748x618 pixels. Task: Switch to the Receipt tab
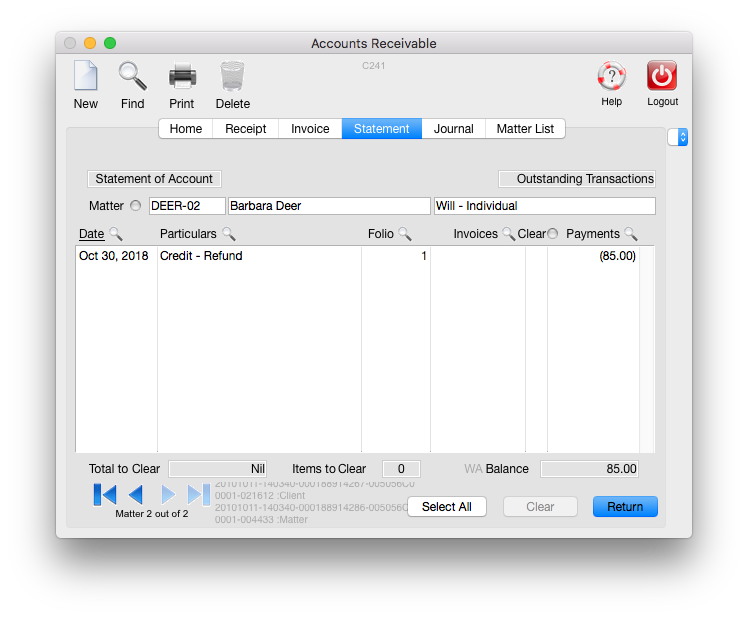click(x=245, y=129)
